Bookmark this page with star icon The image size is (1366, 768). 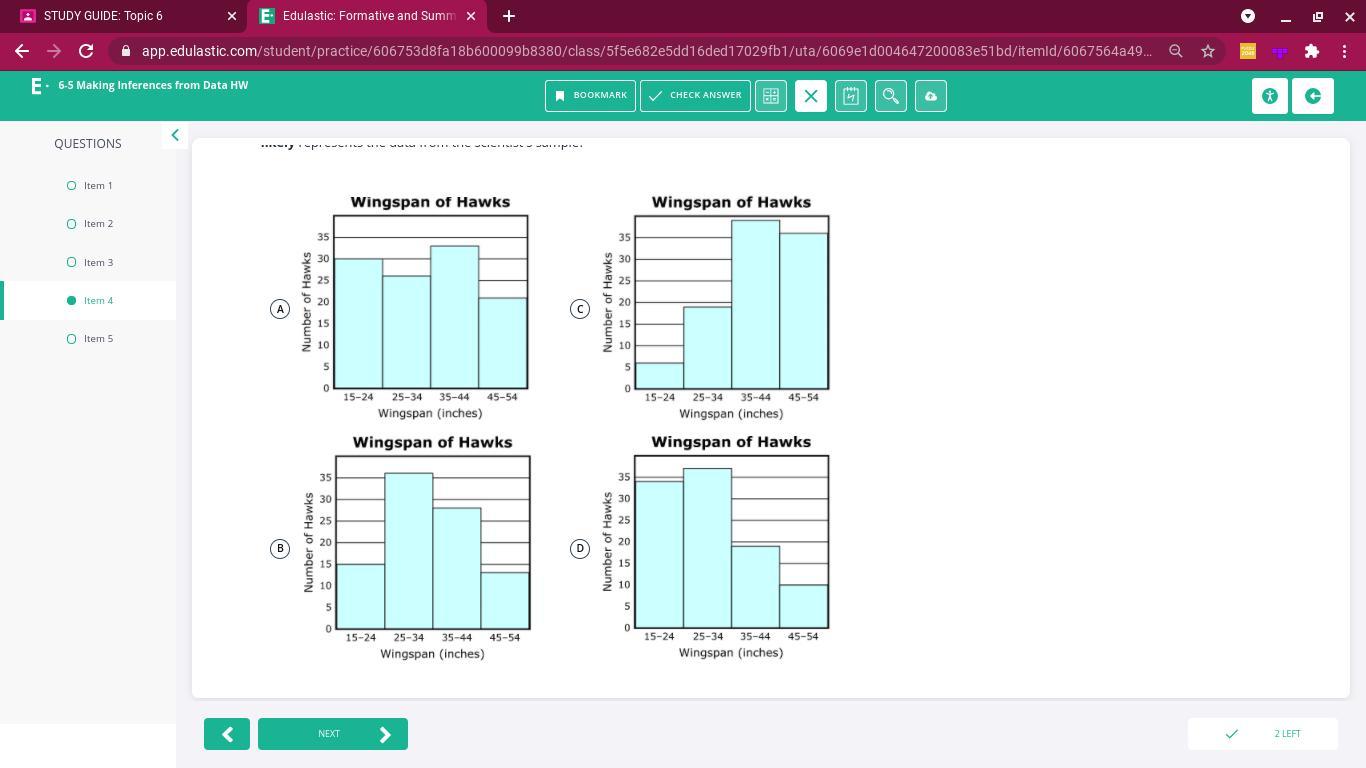1208,51
